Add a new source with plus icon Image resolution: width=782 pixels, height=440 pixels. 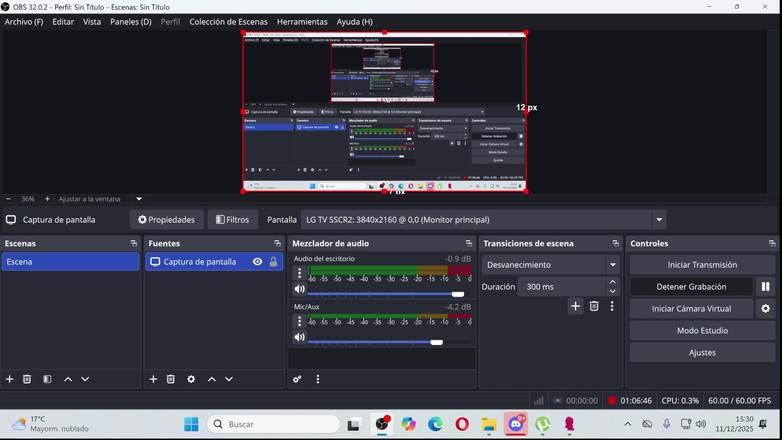(153, 379)
